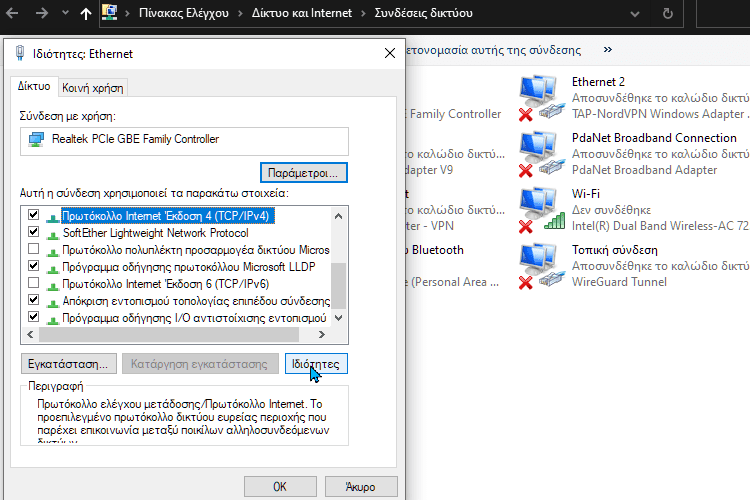Click the protocol list left arrow
The width and height of the screenshot is (750, 500).
coord(30,334)
